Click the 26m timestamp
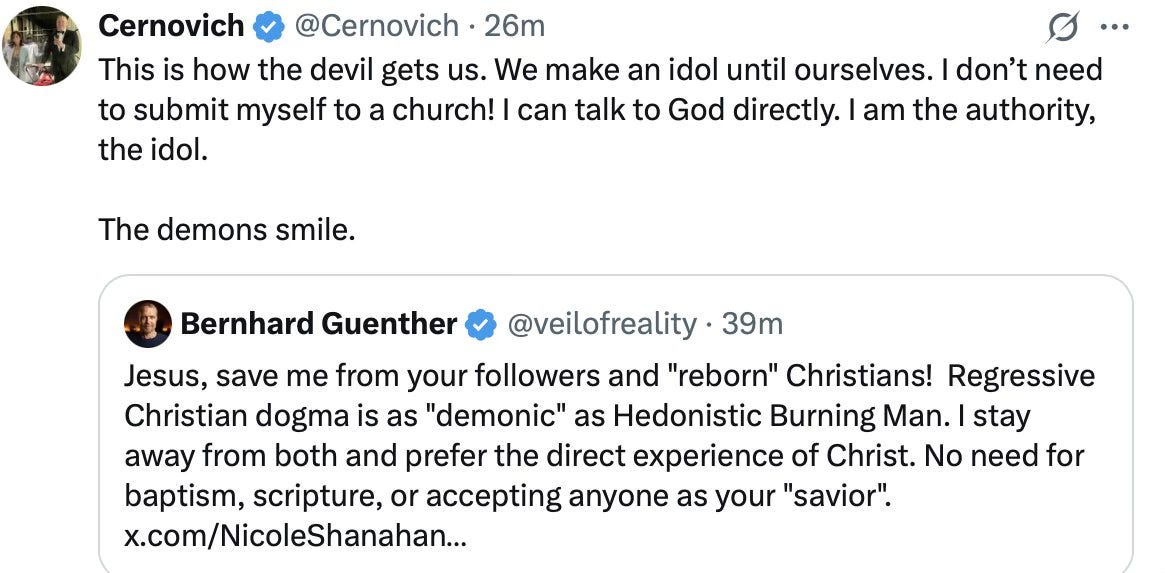 click(515, 26)
